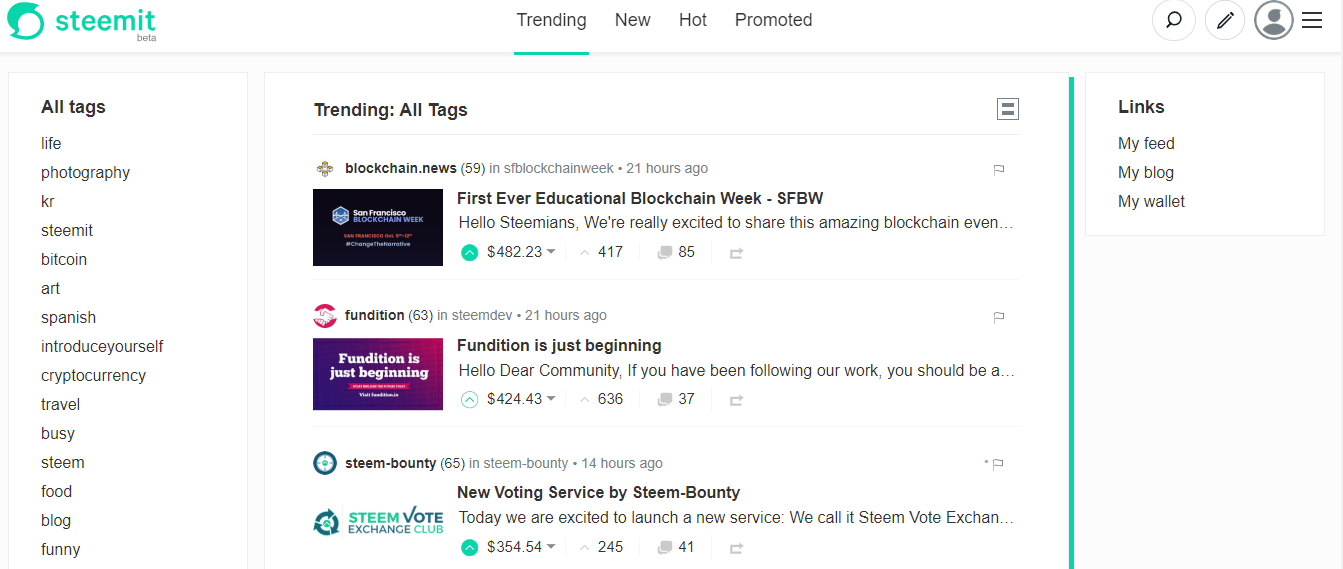
Task: Expand the 245 votes list
Action: (601, 548)
